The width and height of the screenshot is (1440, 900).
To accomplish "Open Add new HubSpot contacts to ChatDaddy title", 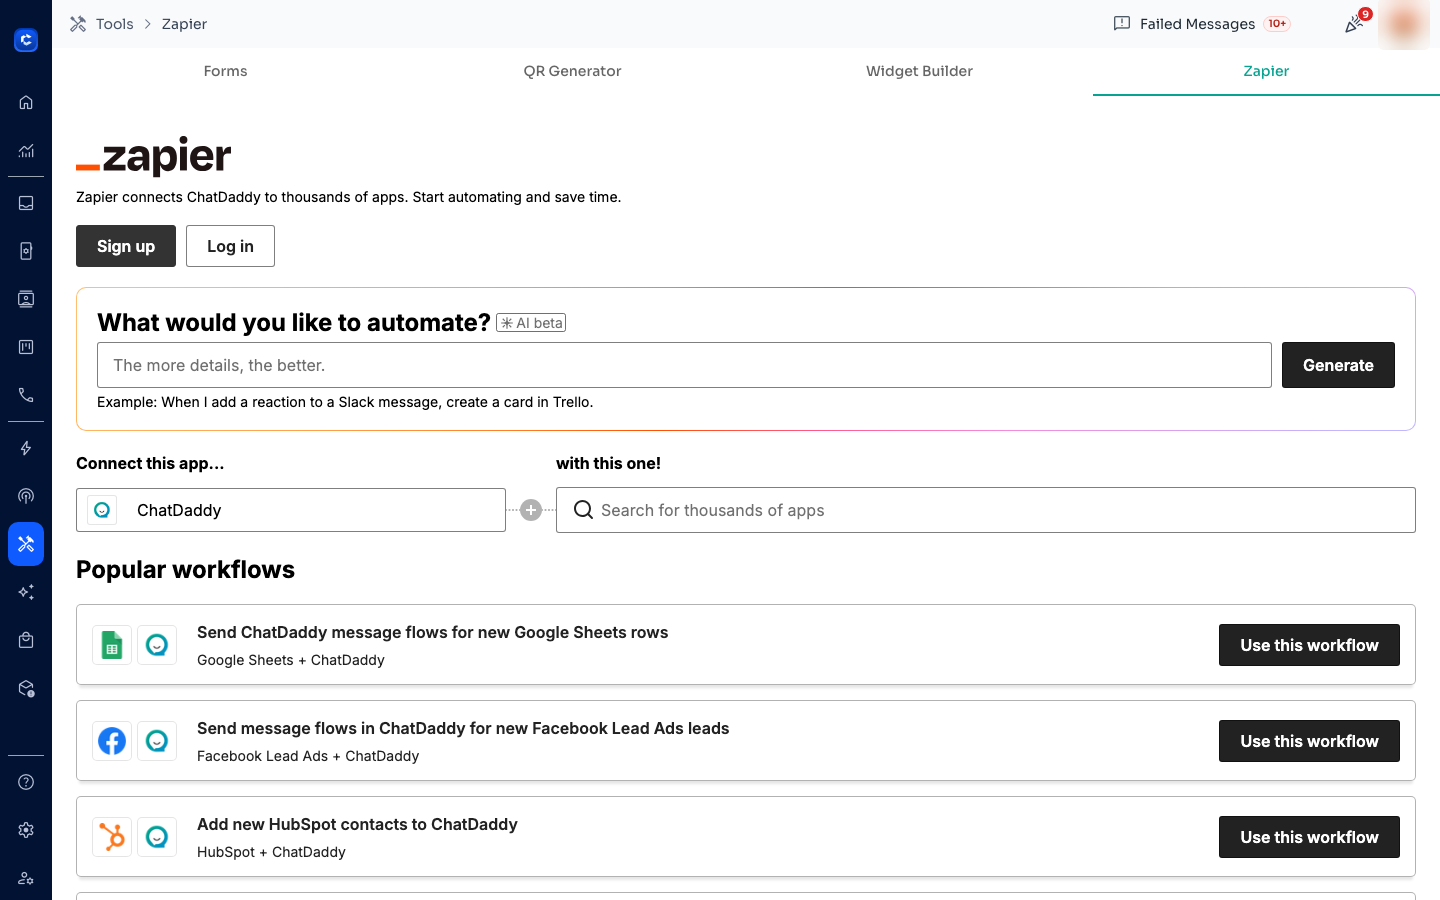I will 357,824.
